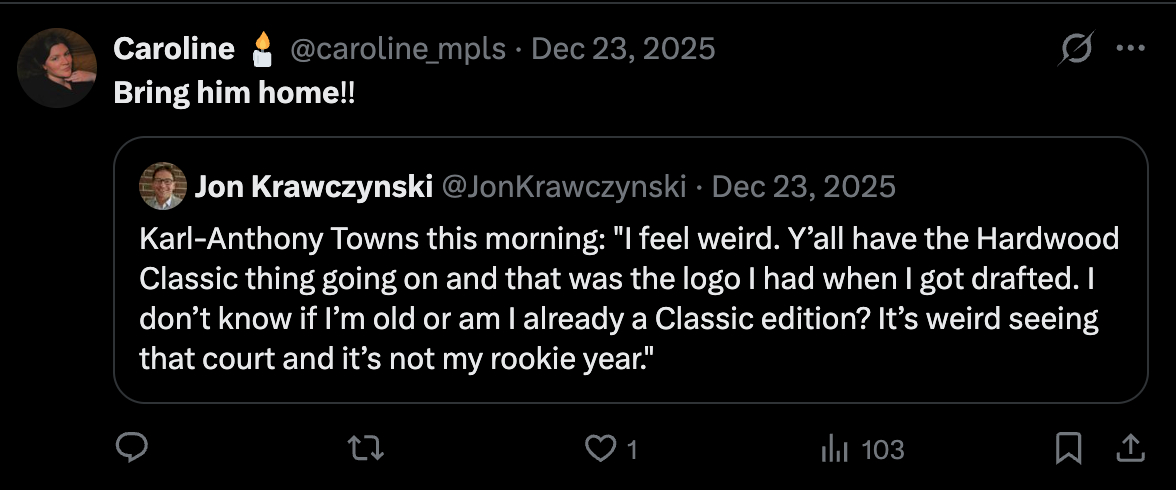1176x490 pixels.
Task: Bookmark Caroline's tweet
Action: coord(1069,449)
